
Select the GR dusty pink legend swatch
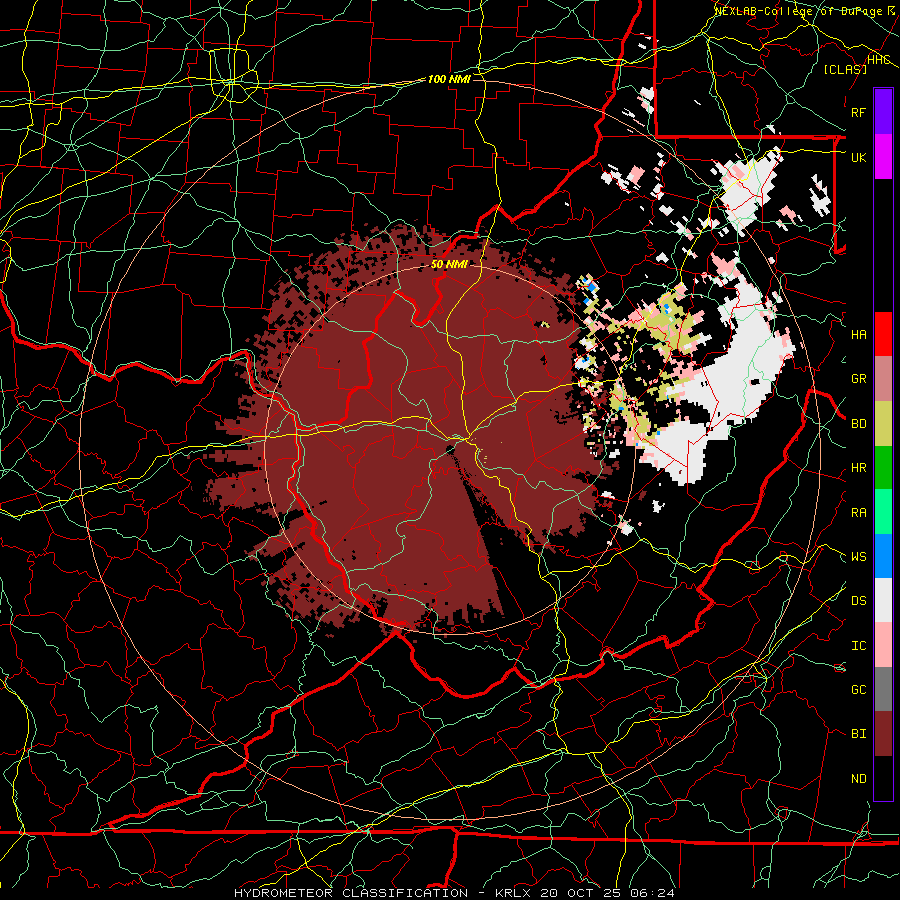883,379
